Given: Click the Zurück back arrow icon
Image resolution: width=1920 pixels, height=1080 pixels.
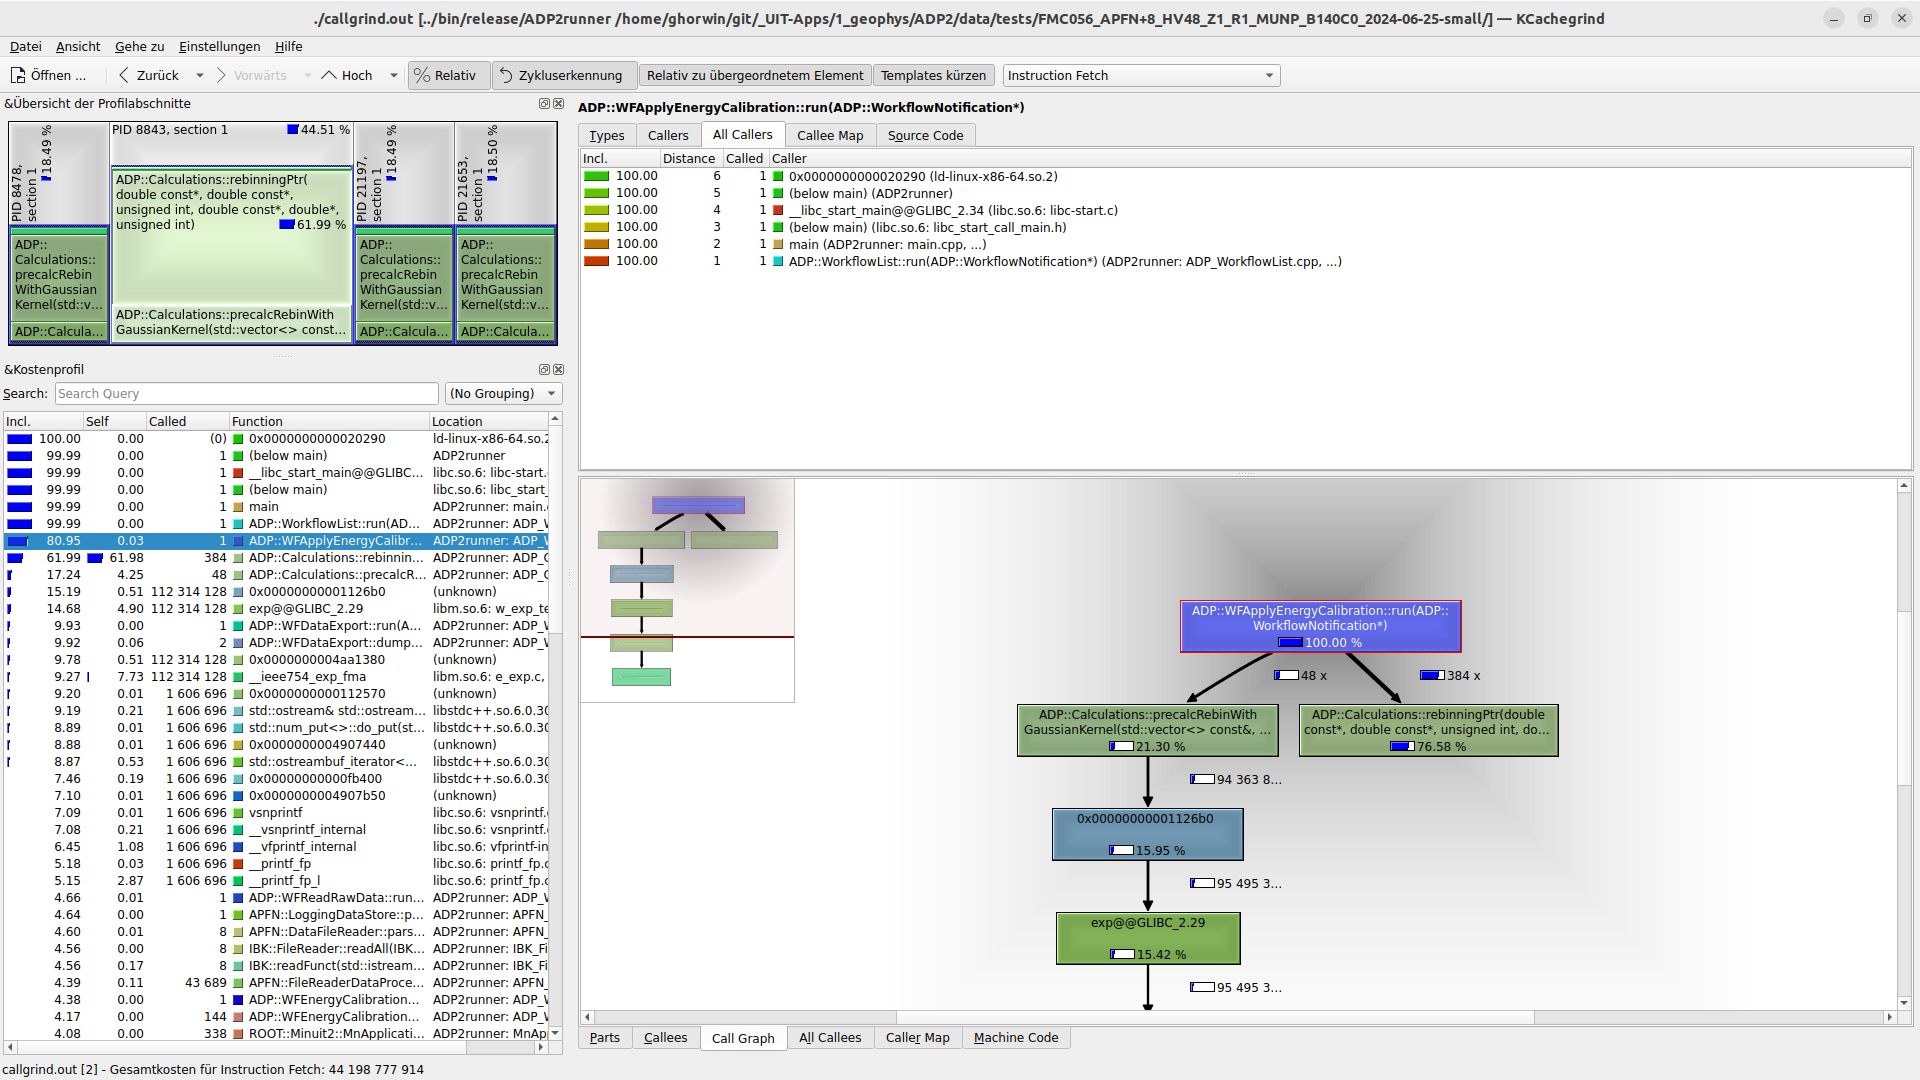Looking at the screenshot, I should tap(124, 75).
